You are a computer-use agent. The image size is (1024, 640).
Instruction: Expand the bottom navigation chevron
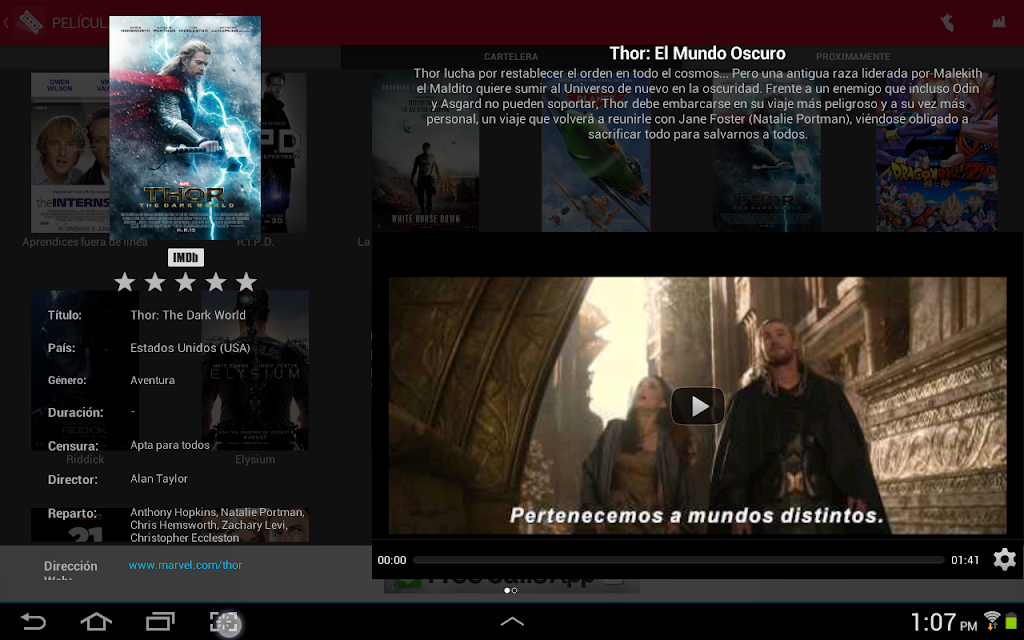click(x=512, y=621)
